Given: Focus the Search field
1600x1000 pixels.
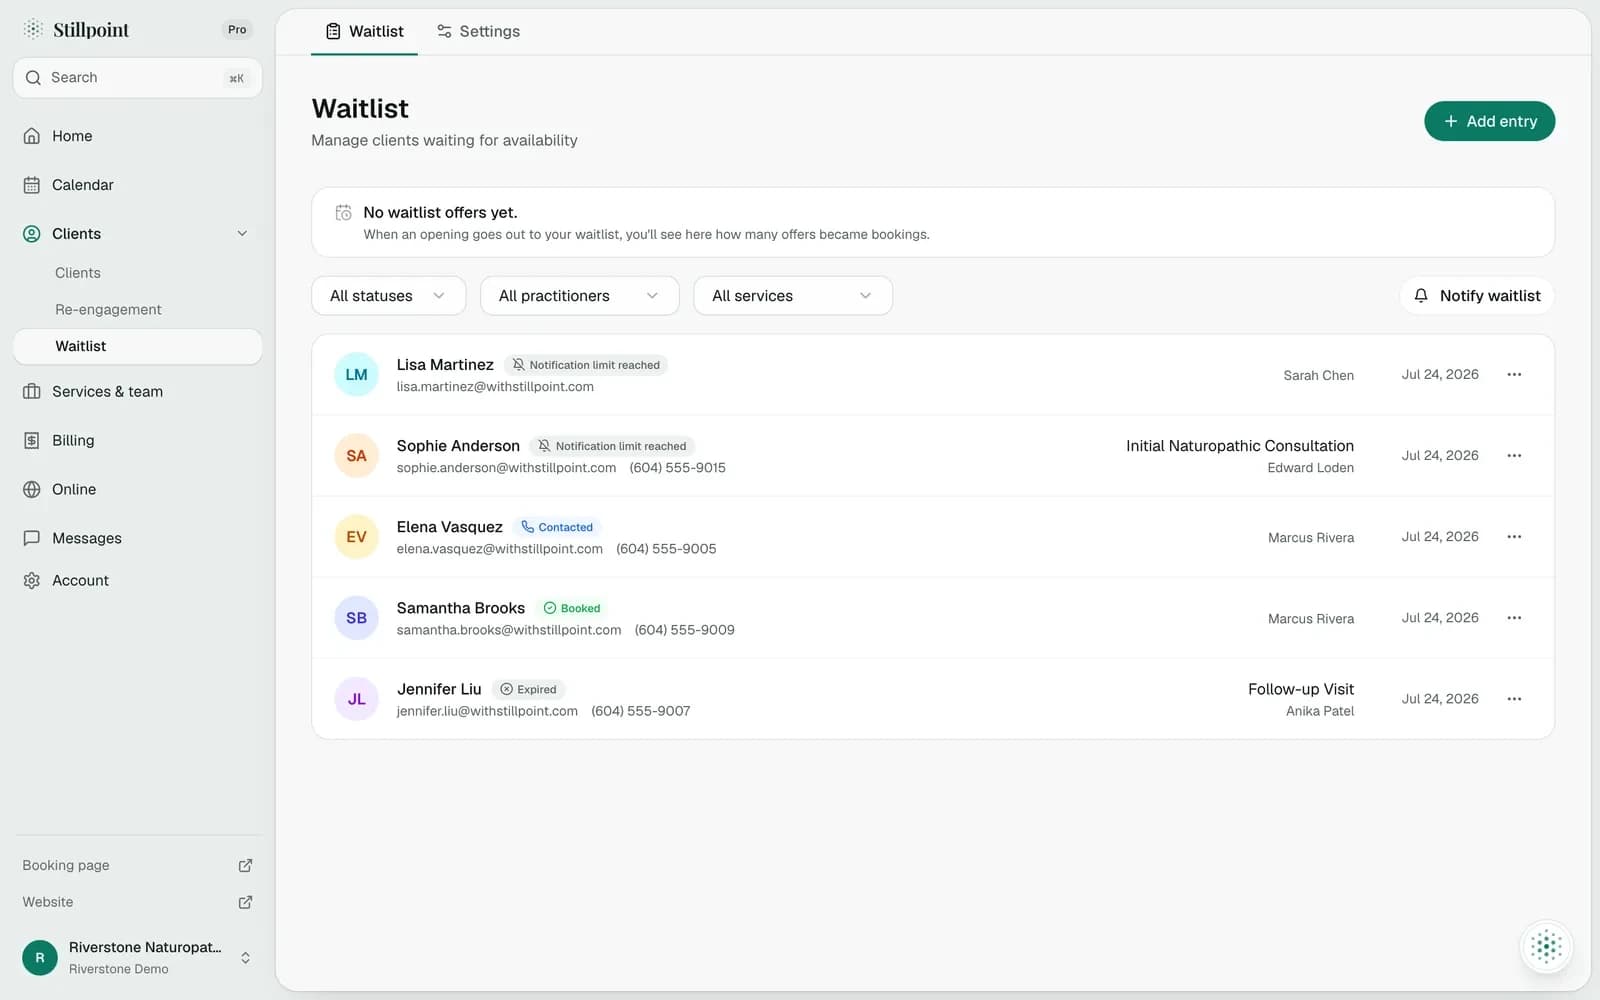Looking at the screenshot, I should coord(137,78).
